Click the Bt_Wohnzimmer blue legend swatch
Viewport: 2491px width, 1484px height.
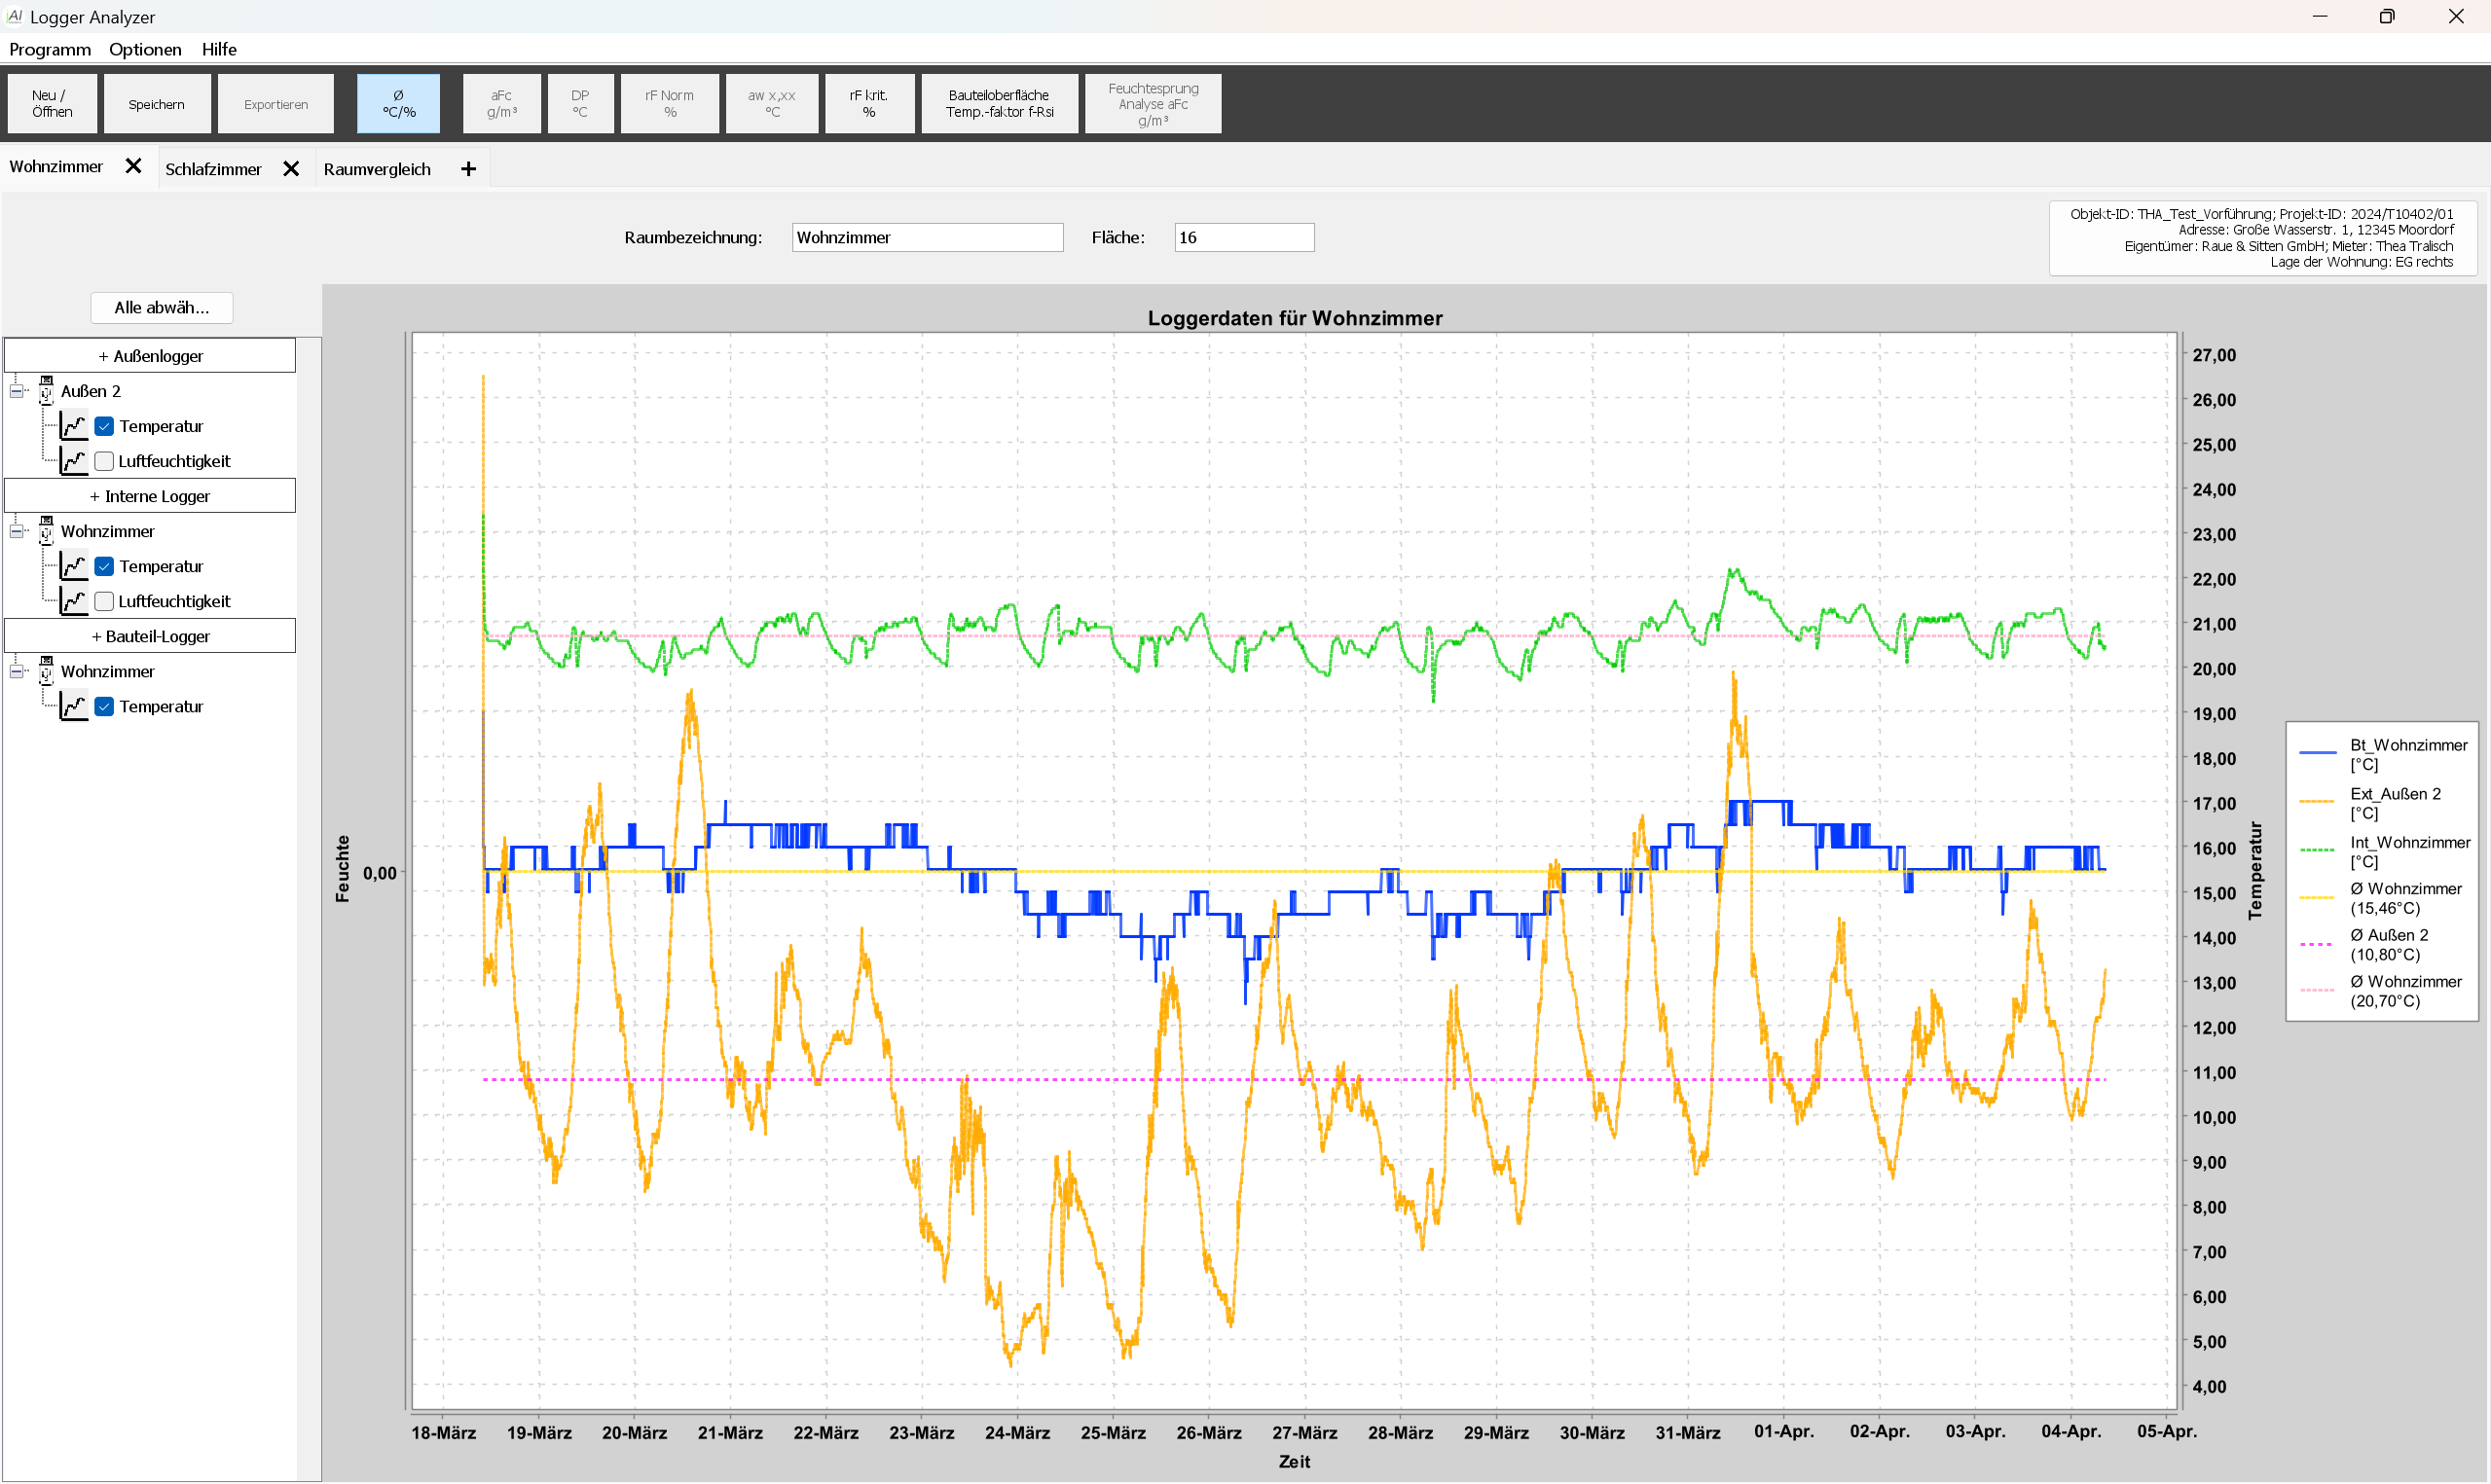click(2316, 751)
